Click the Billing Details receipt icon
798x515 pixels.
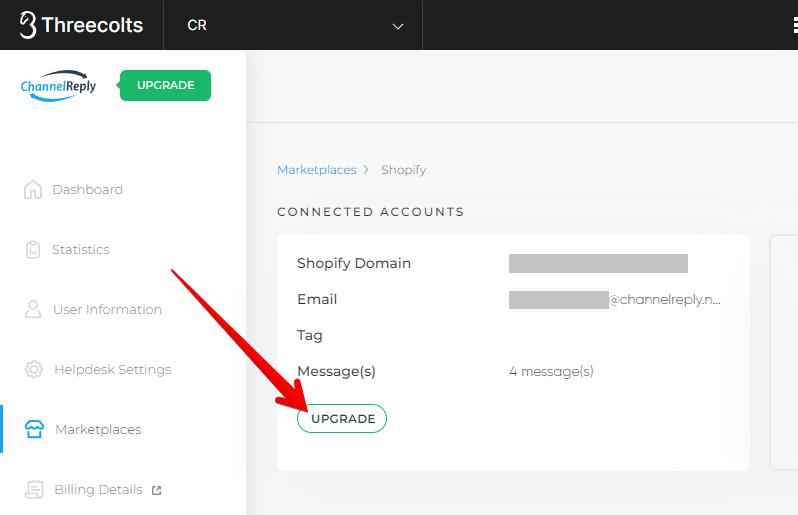point(34,490)
